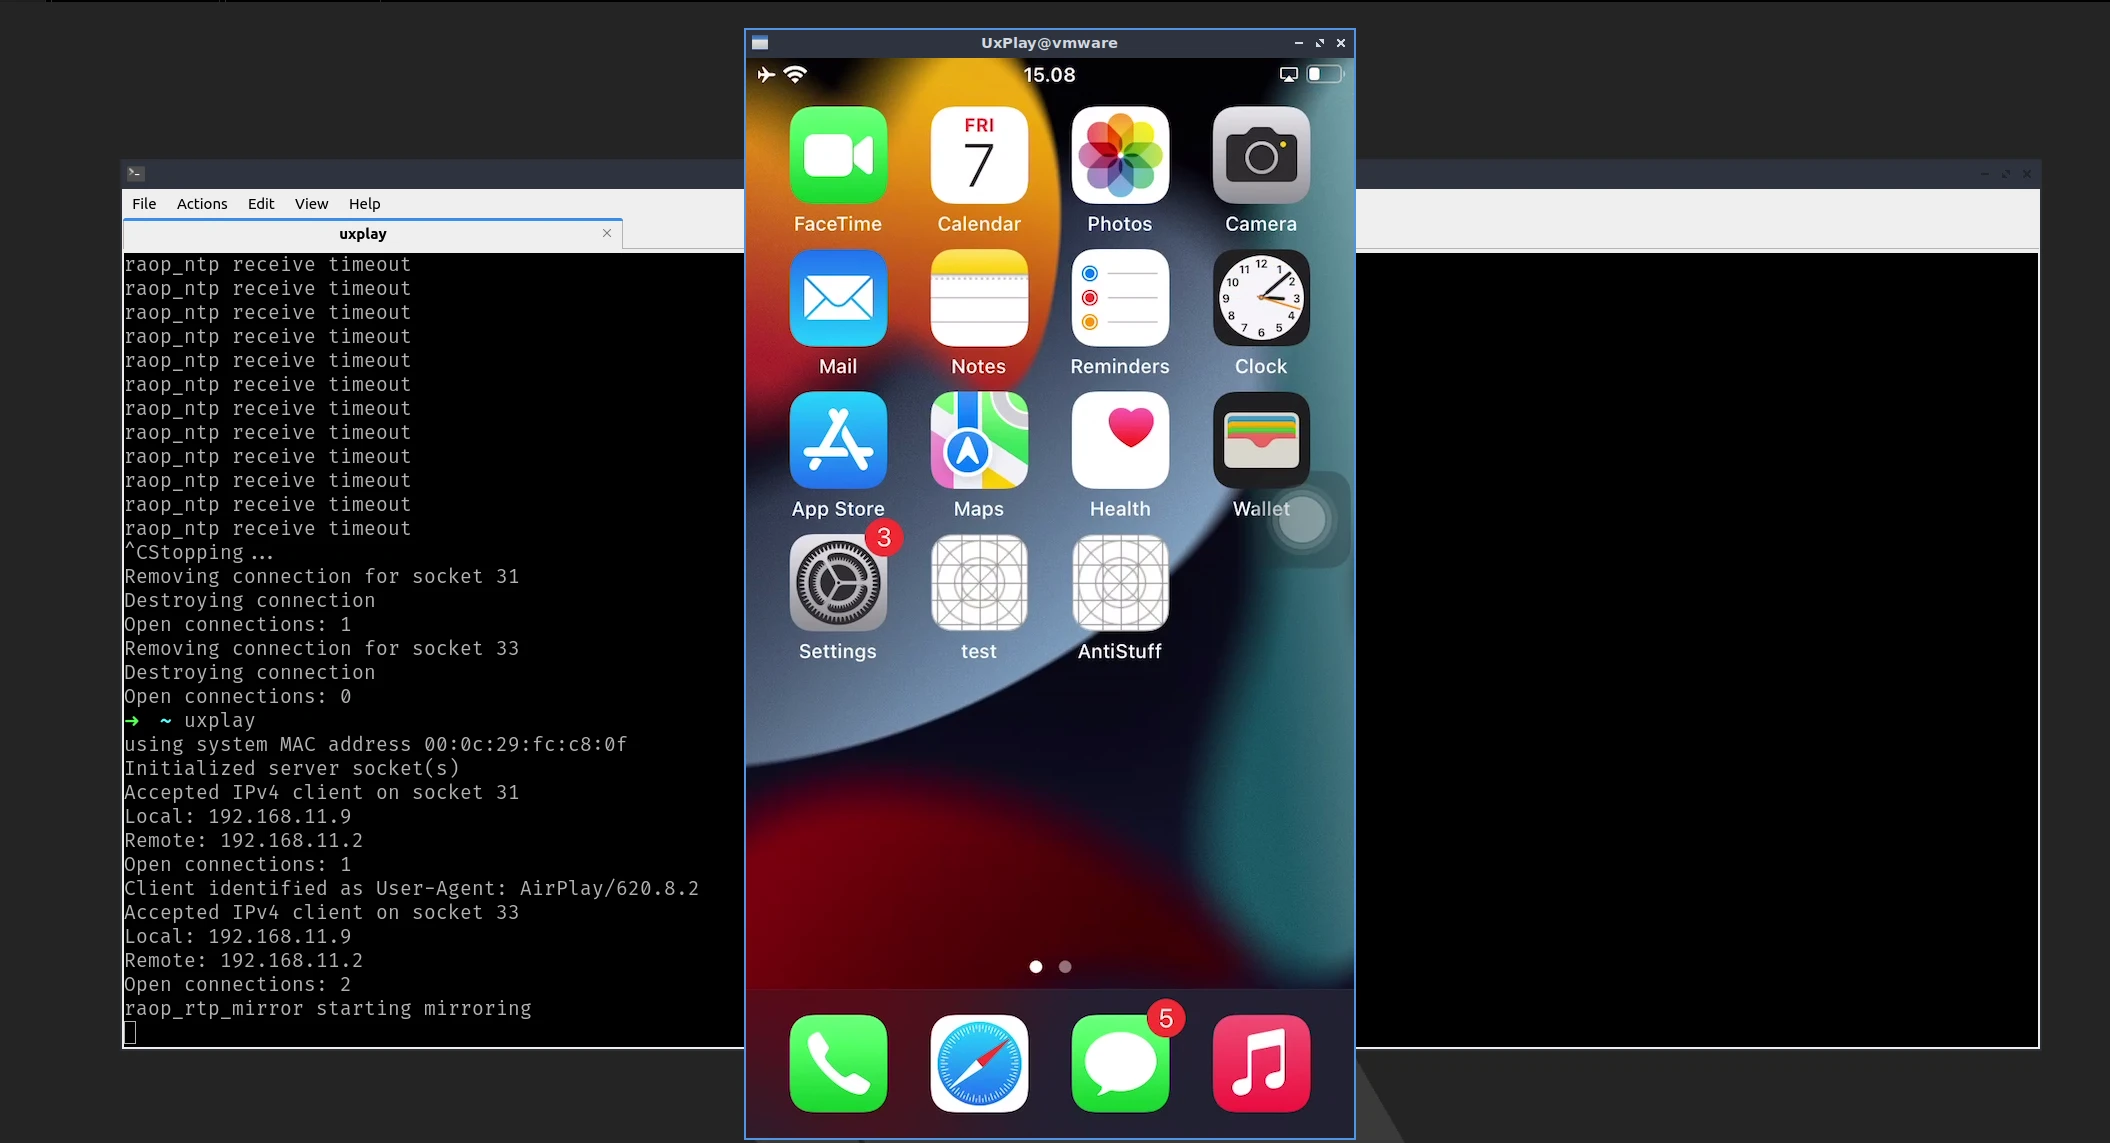Open the Maps app
This screenshot has height=1143, width=2110.
pyautogui.click(x=979, y=441)
